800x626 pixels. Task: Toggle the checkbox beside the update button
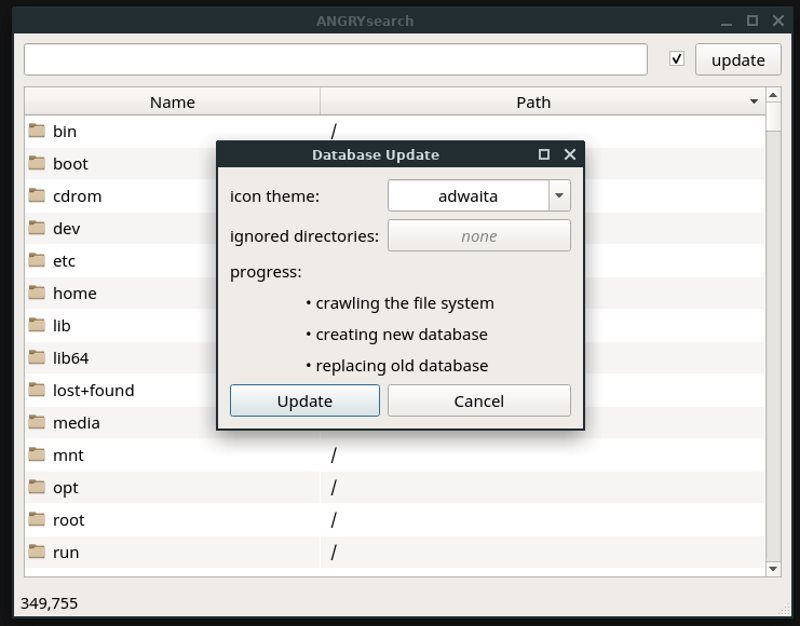tap(677, 59)
